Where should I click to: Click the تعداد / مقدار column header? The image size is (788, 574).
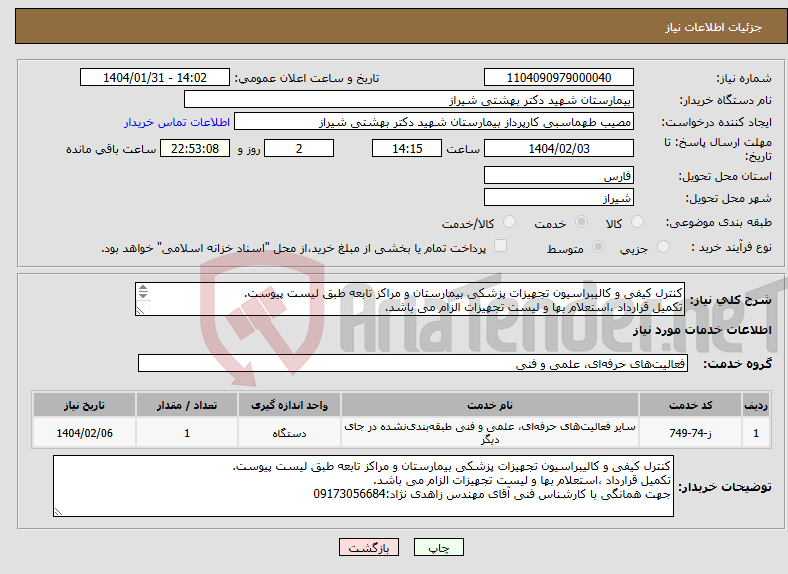(x=187, y=405)
